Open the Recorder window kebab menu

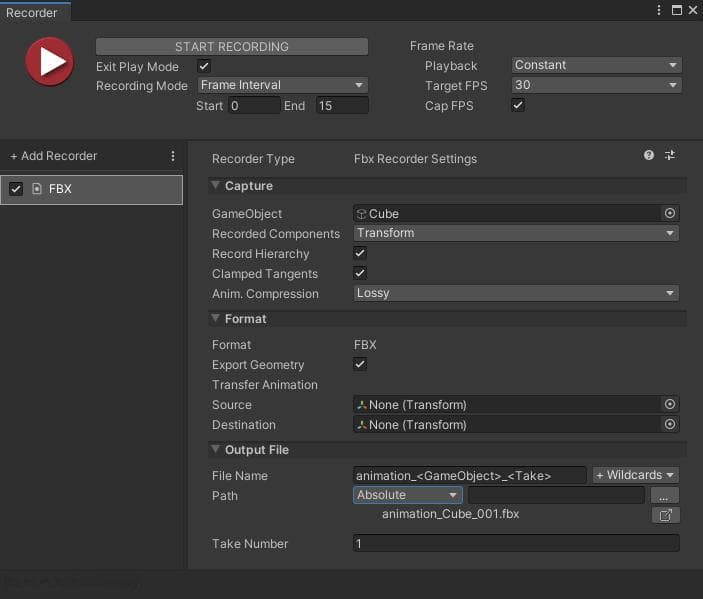[659, 10]
